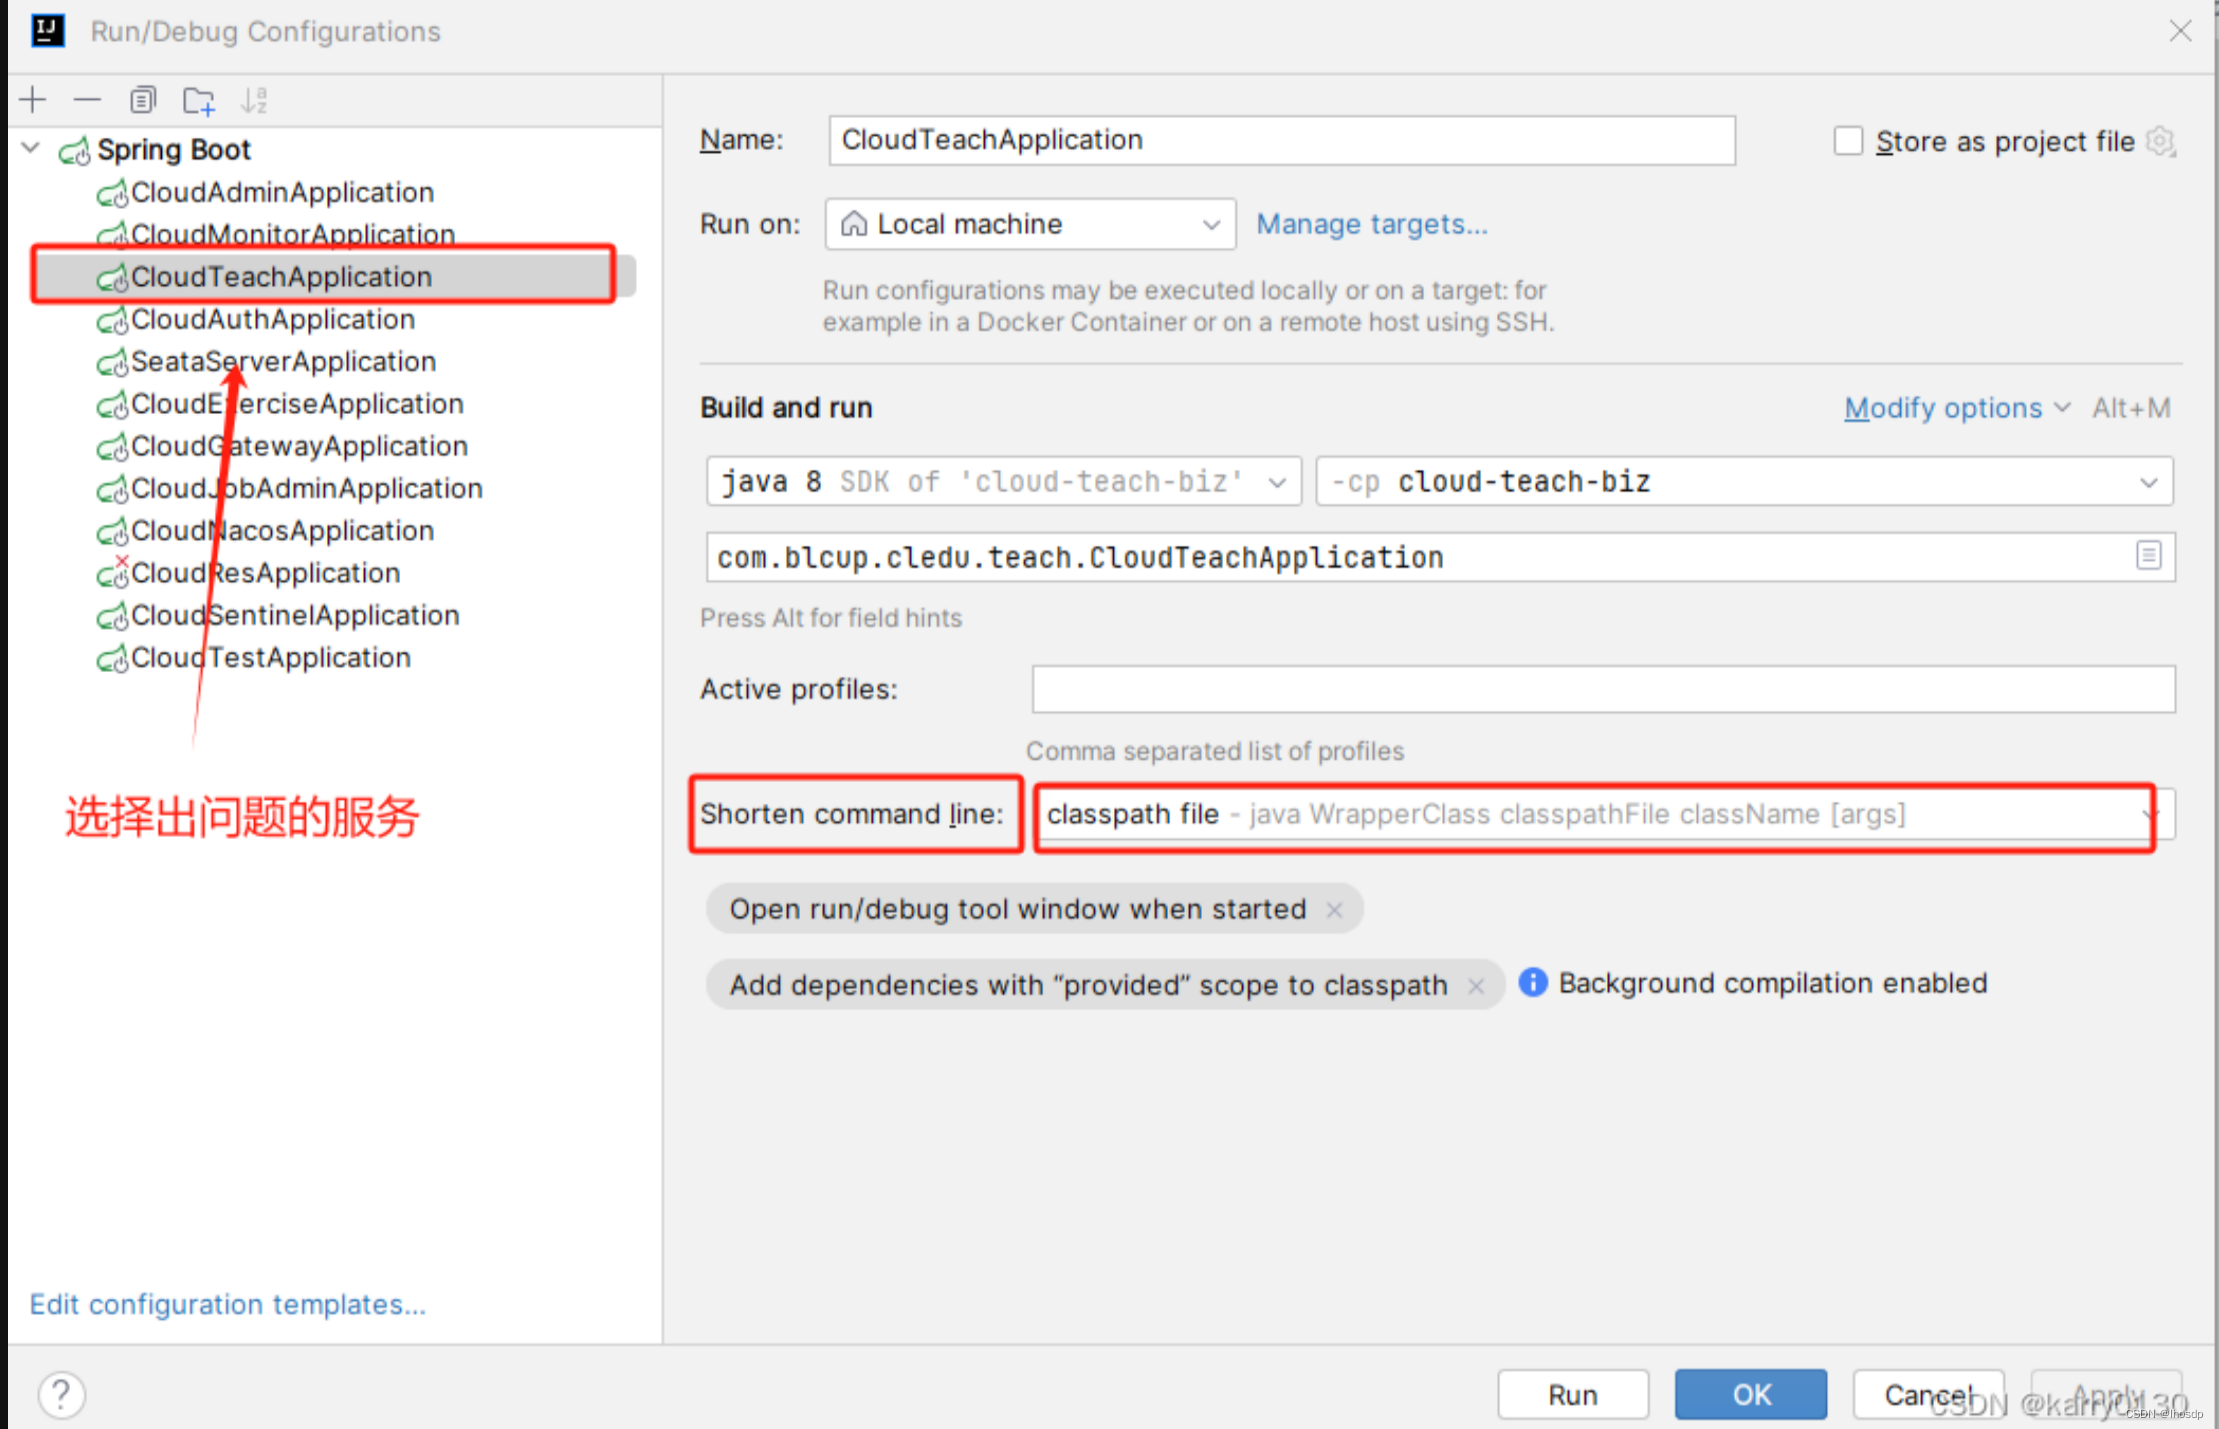
Task: Click the Active profiles input field
Action: click(x=1603, y=689)
